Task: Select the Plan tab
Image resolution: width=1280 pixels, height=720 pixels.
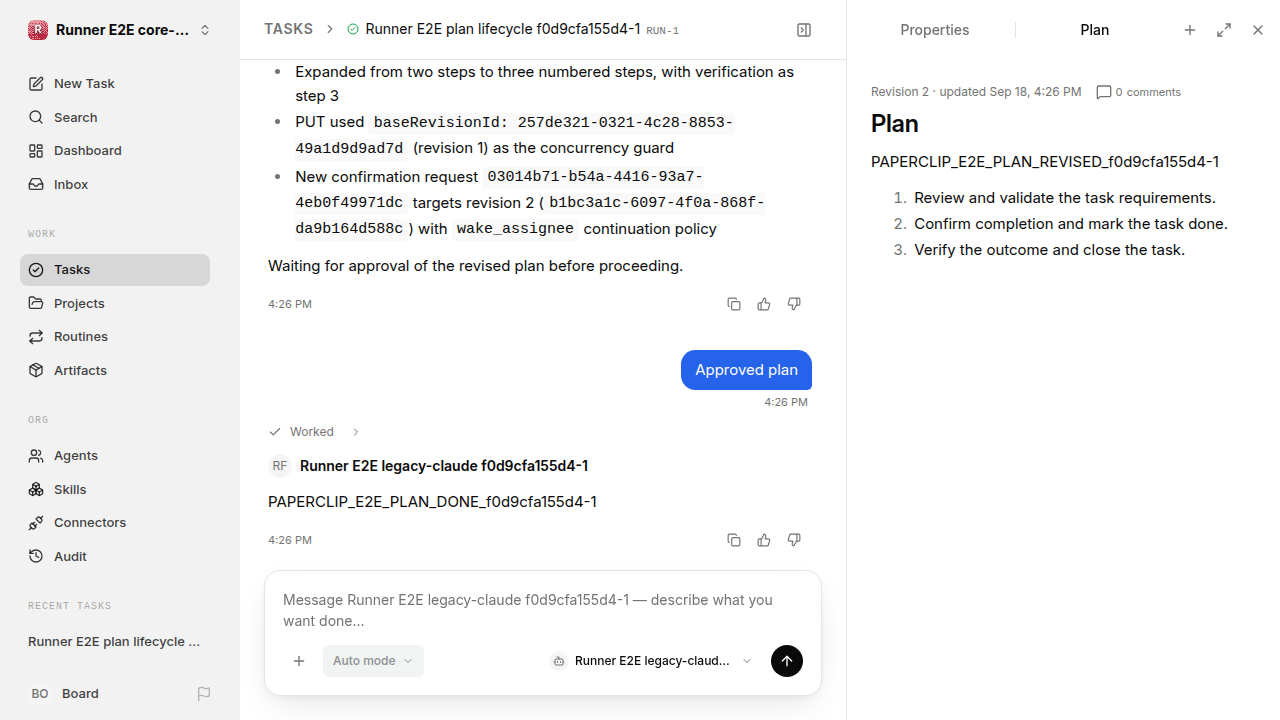Action: click(x=1094, y=30)
